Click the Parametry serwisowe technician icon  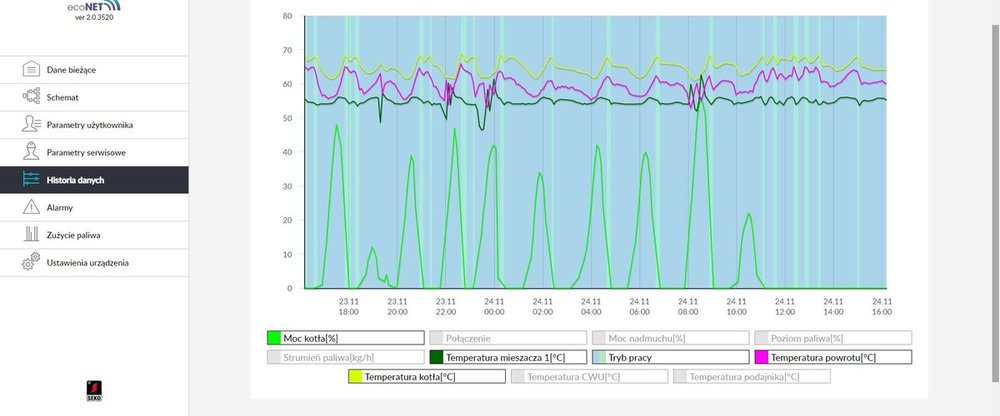tap(30, 152)
